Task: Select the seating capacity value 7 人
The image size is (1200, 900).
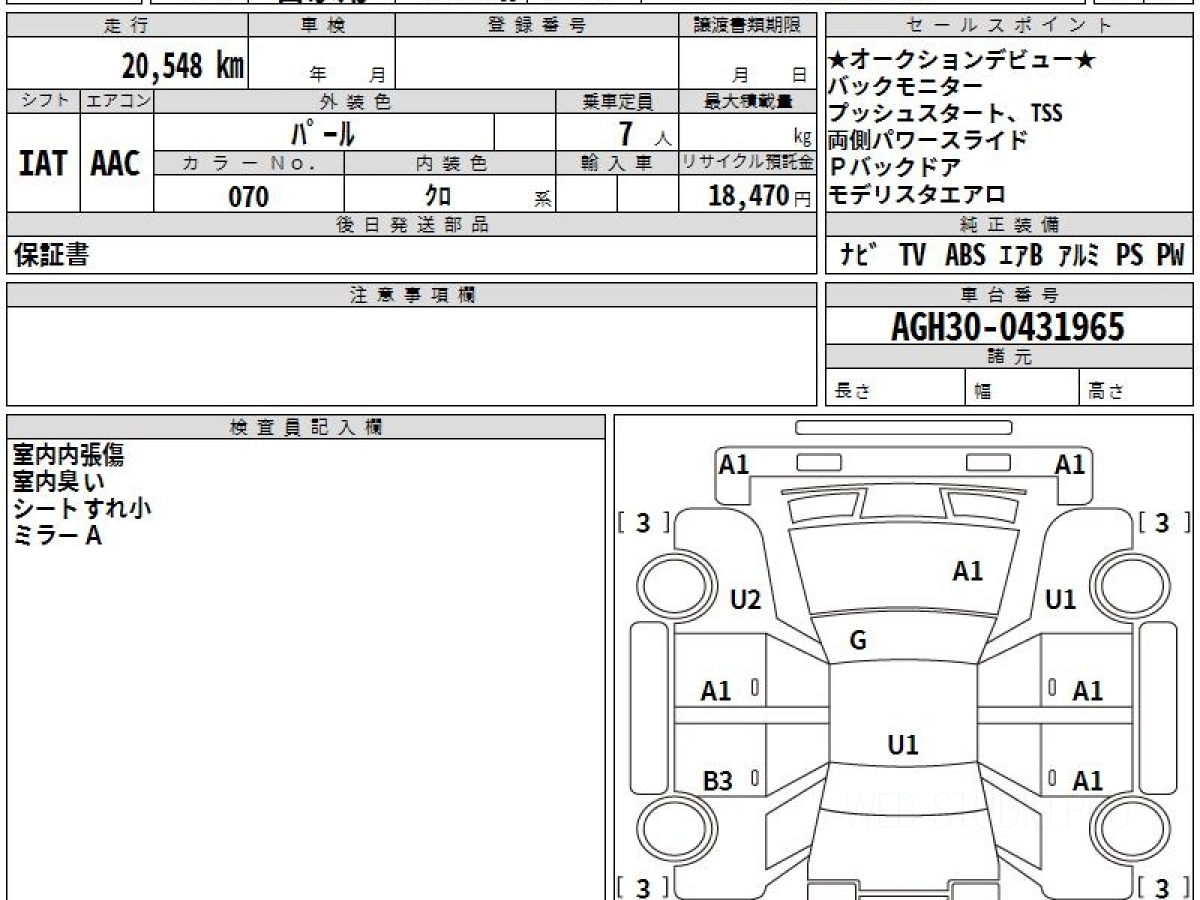Action: click(646, 133)
